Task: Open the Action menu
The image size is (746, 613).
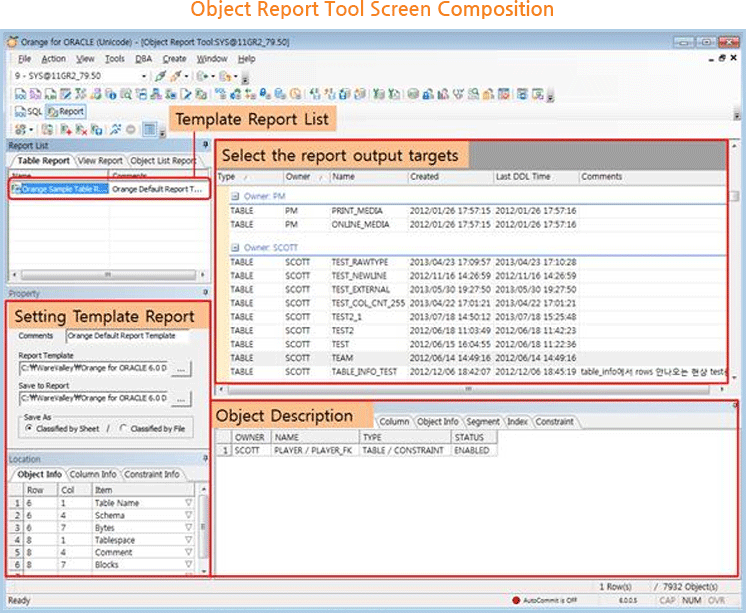Action: (x=53, y=59)
